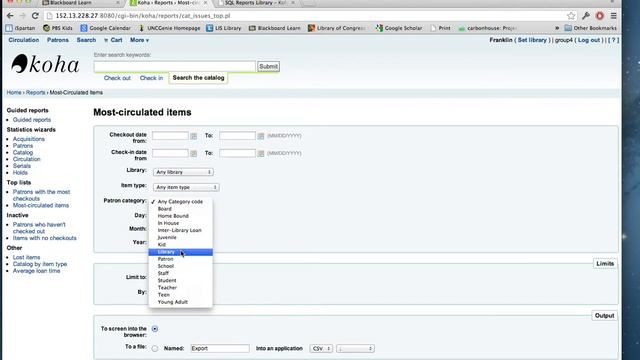Click the Submit search button

(268, 67)
